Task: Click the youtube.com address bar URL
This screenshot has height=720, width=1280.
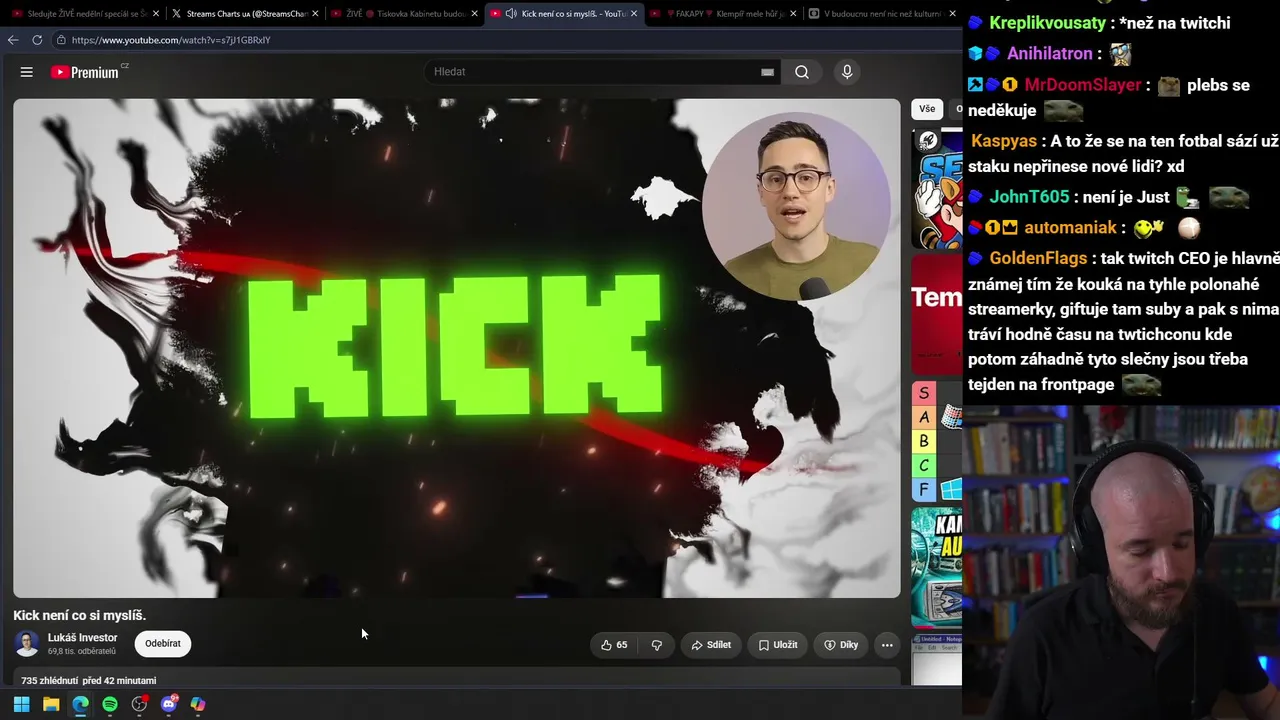Action: point(171,40)
